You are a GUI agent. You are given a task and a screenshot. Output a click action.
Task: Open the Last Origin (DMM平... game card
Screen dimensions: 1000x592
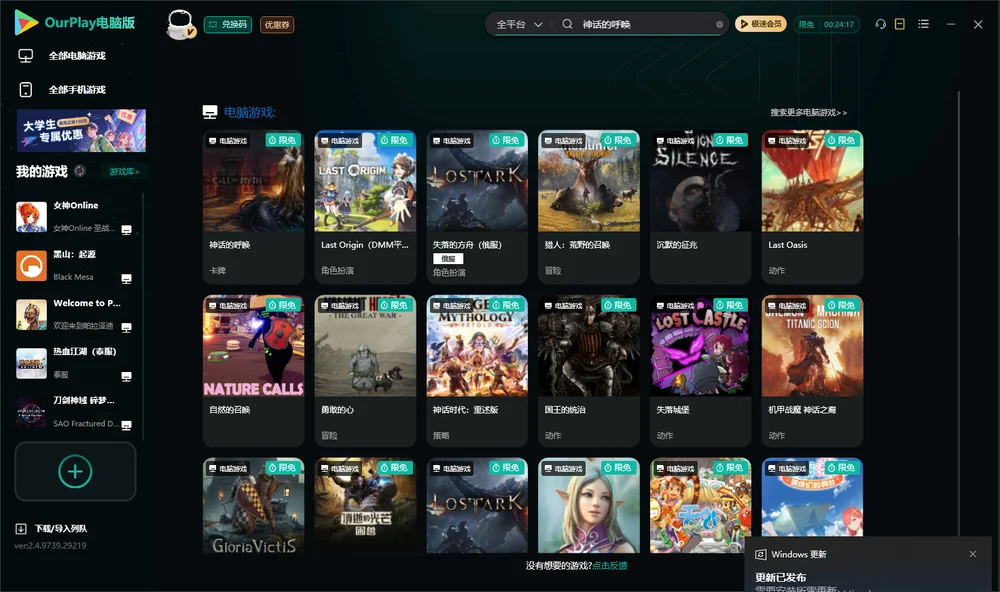coord(365,207)
